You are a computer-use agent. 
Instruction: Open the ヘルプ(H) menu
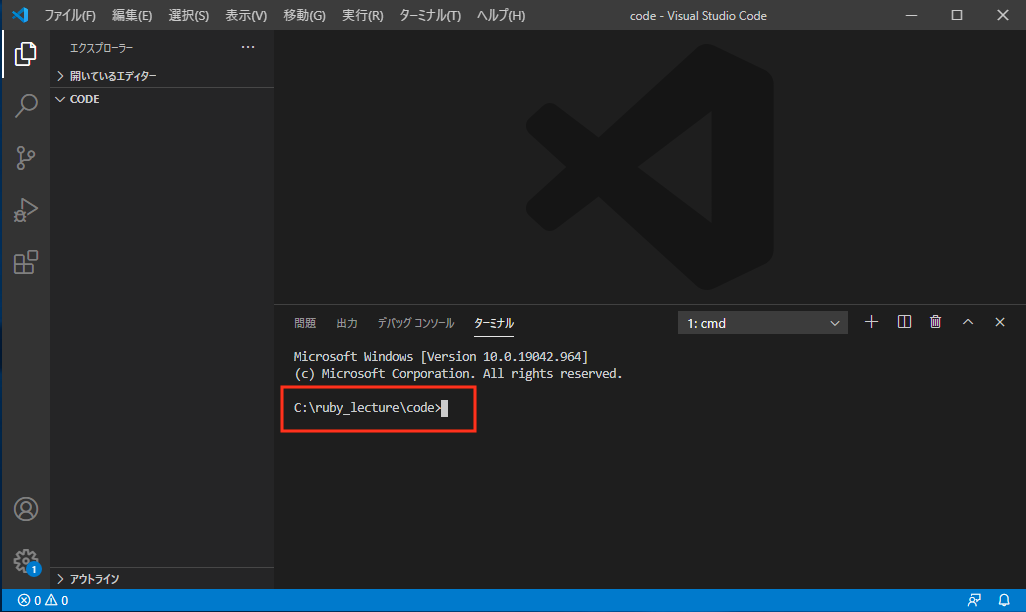[x=501, y=15]
